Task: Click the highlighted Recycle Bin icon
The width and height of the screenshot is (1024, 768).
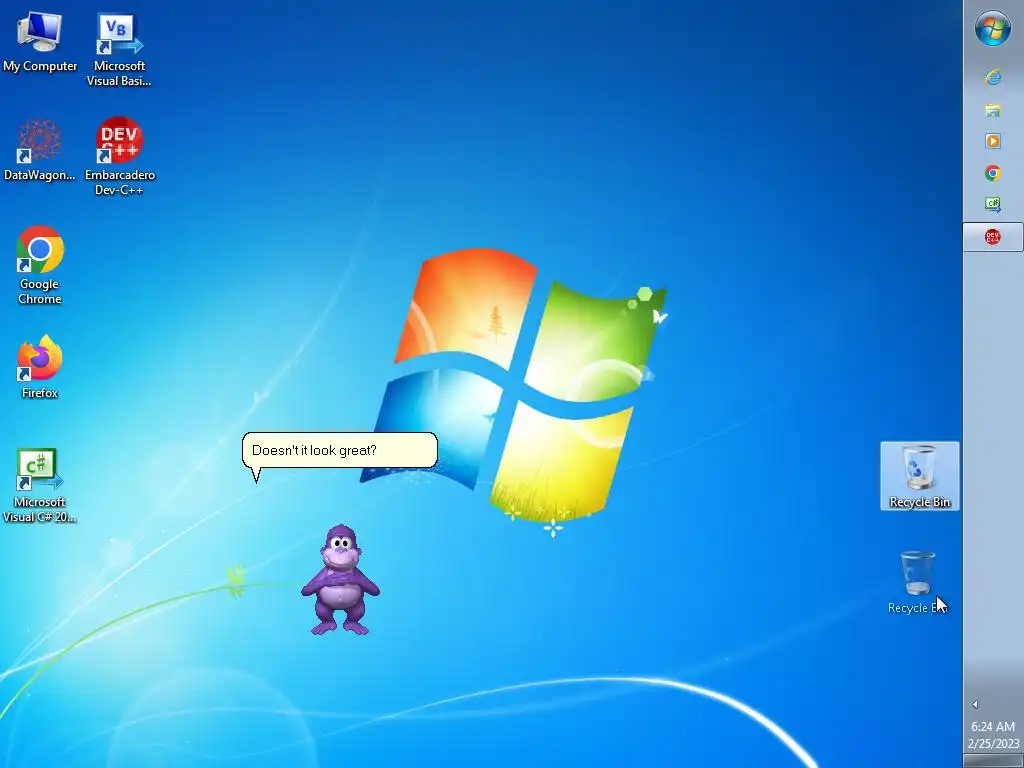Action: pos(920,476)
